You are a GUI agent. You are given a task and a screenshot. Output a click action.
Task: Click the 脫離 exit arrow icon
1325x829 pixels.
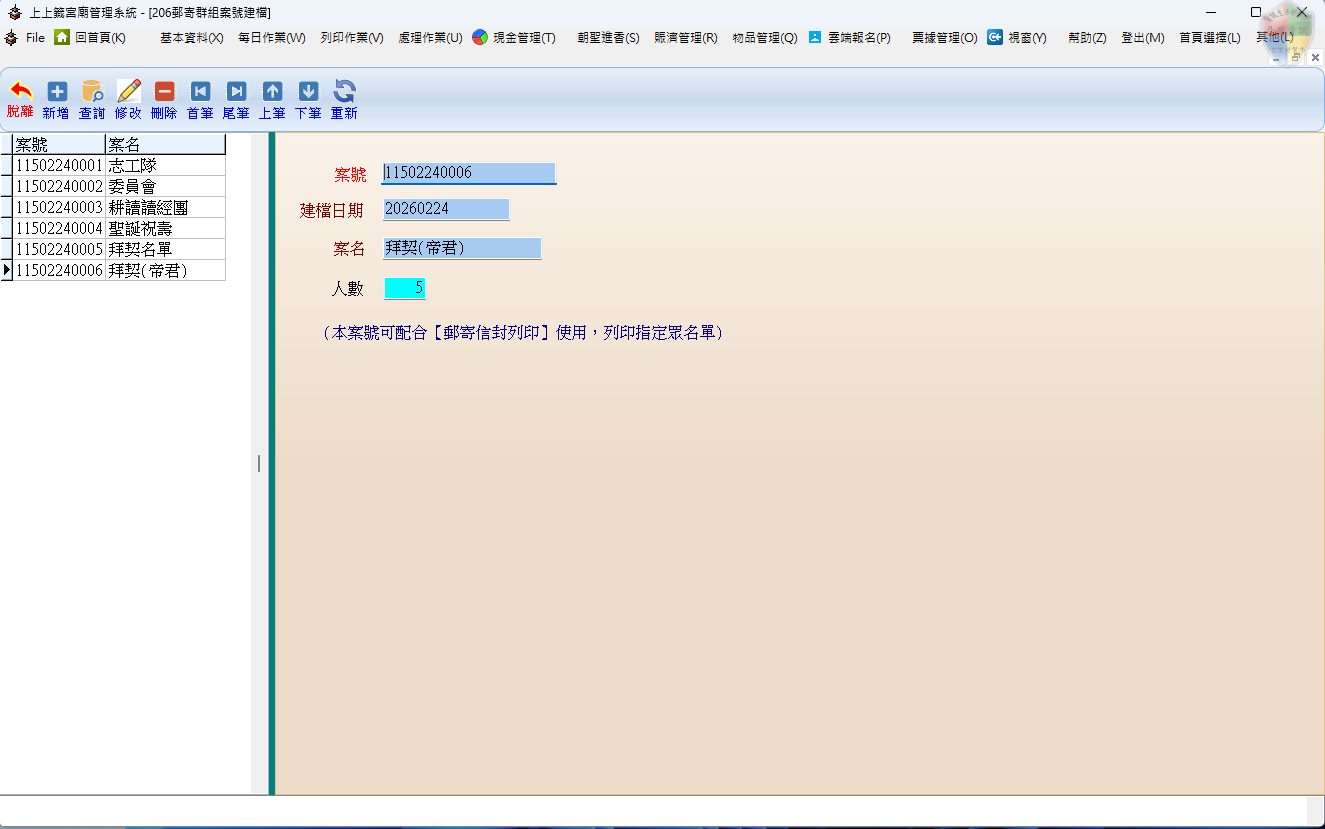pyautogui.click(x=20, y=92)
